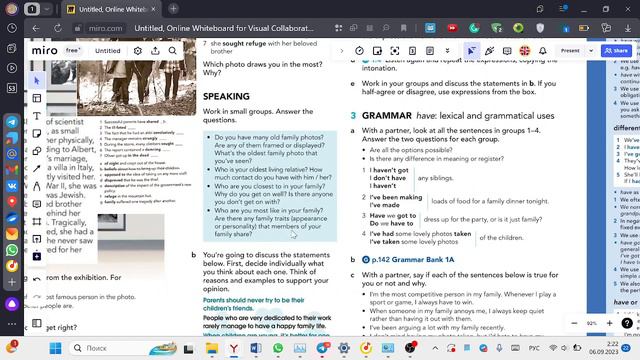Image resolution: width=640 pixels, height=360 pixels.
Task: Open the notes panel icon
Action: (430, 51)
